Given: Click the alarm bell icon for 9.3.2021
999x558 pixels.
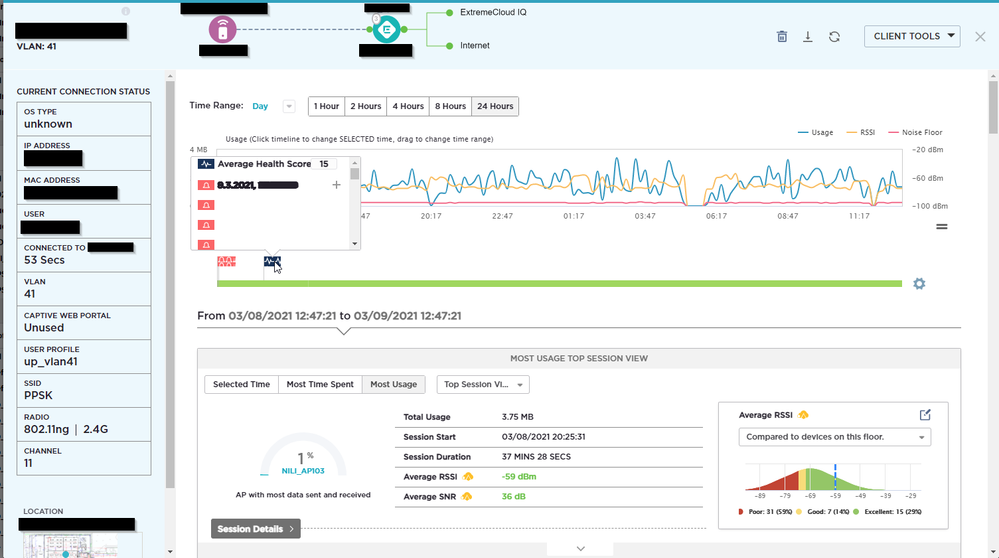Looking at the screenshot, I should (x=206, y=185).
